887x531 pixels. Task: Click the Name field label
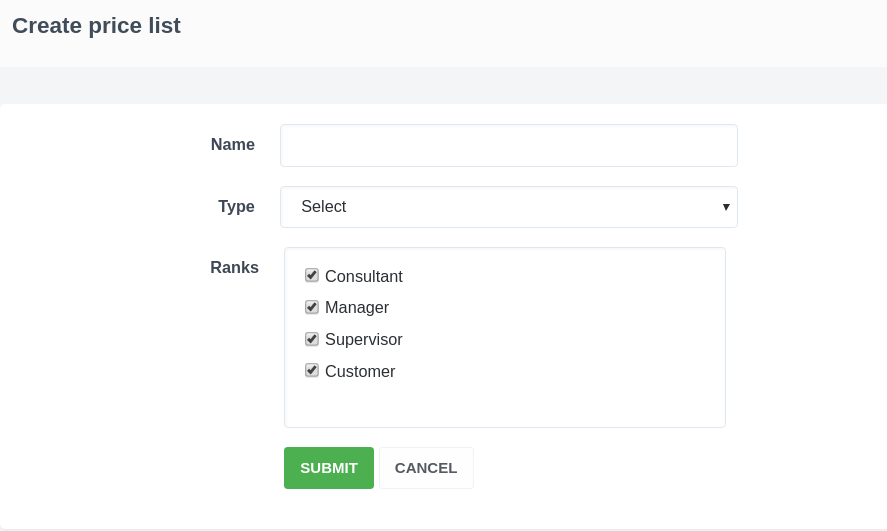pos(232,145)
